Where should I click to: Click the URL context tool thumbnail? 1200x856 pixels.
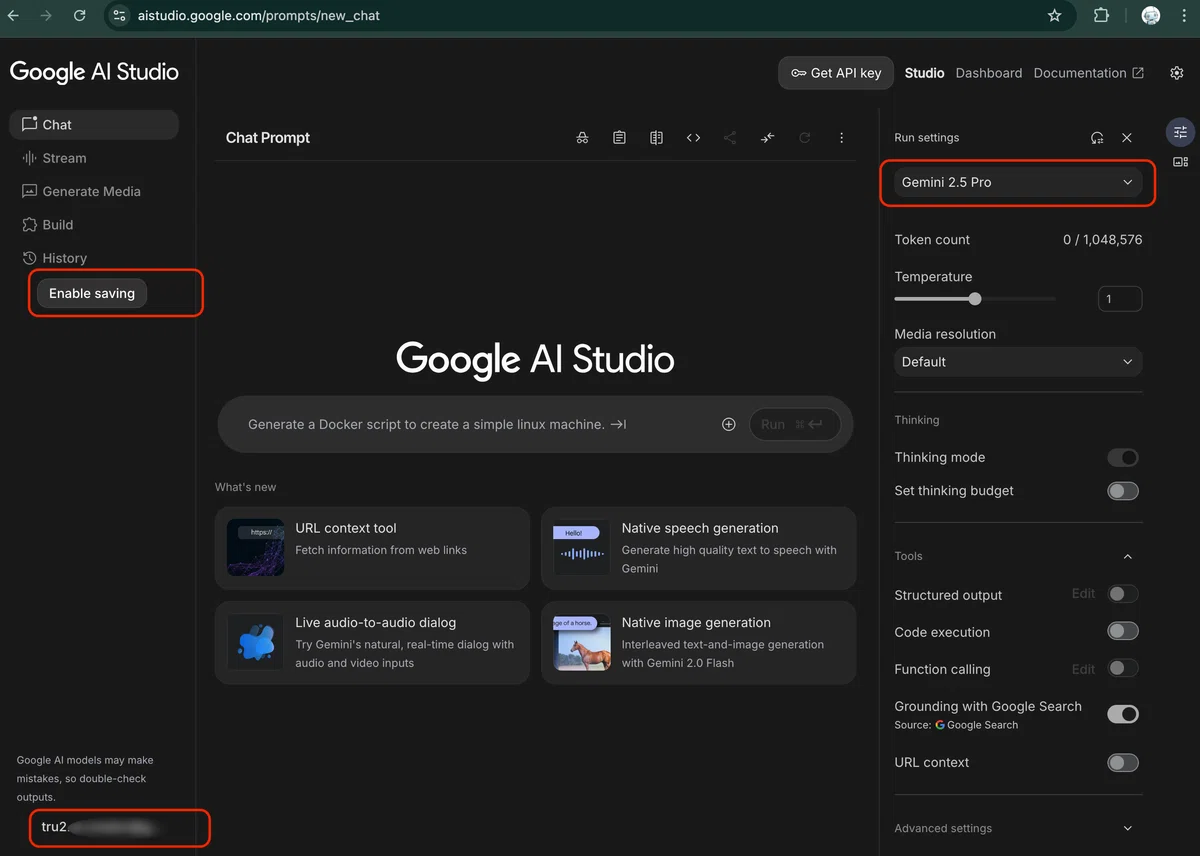pyautogui.click(x=256, y=548)
